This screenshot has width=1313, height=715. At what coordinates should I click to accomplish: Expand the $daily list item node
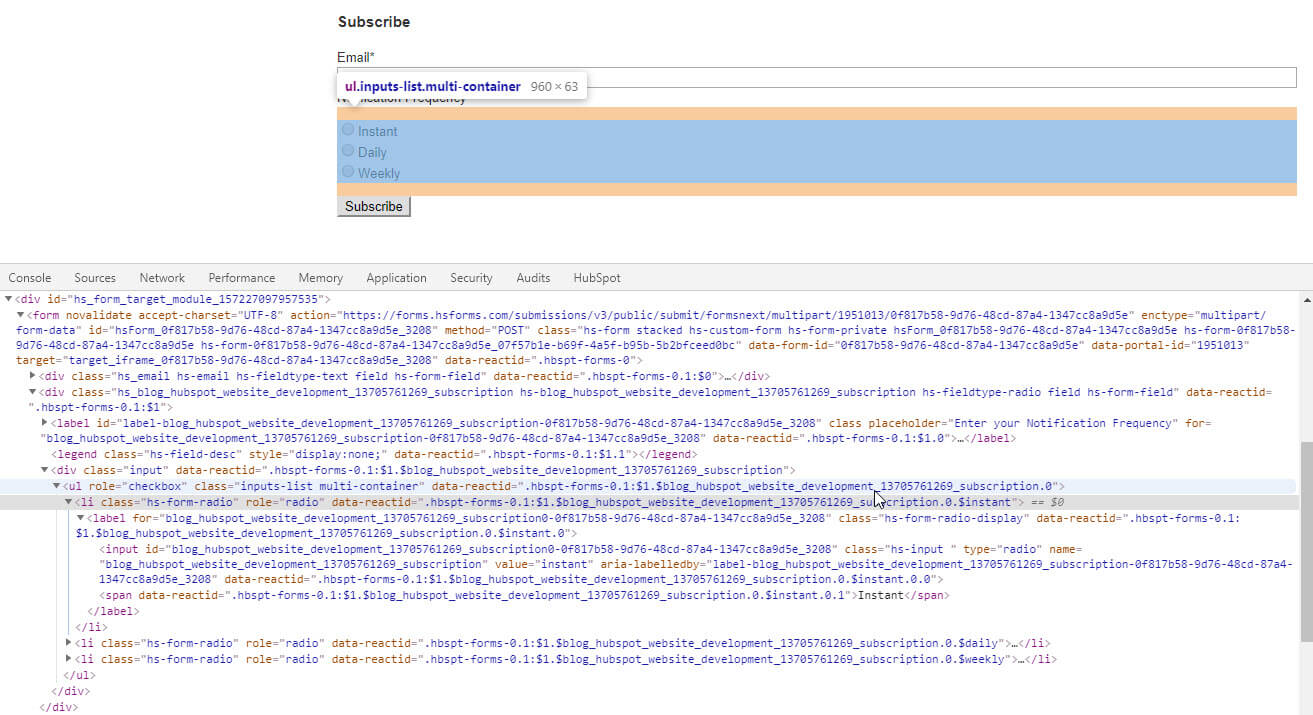(69, 642)
